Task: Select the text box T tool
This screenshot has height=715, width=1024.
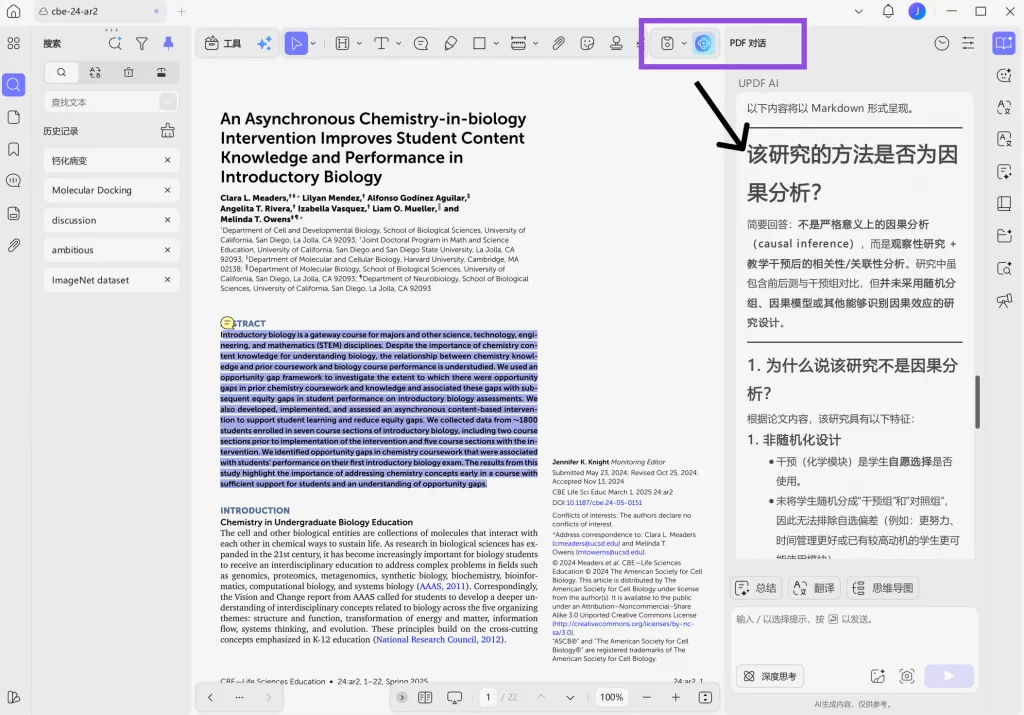Action: pos(381,44)
